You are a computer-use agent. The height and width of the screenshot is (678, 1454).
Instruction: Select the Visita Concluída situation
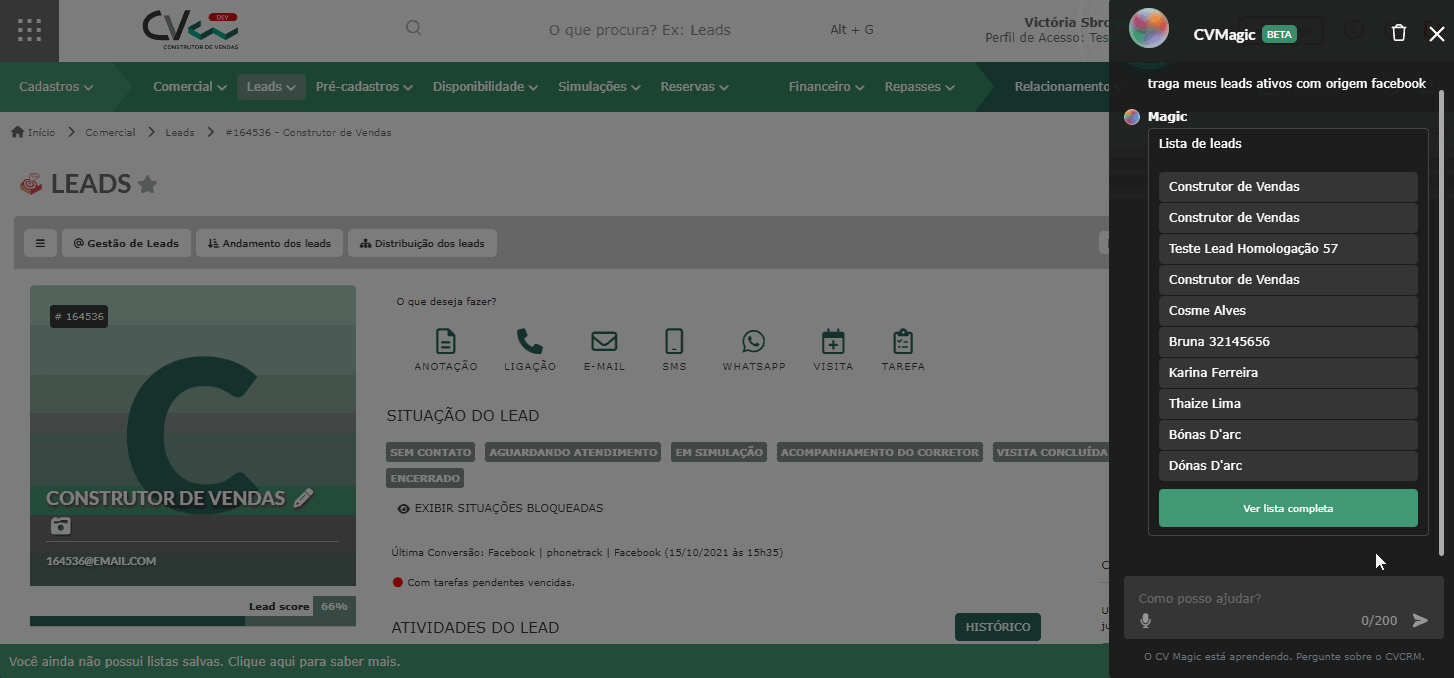click(x=1050, y=452)
